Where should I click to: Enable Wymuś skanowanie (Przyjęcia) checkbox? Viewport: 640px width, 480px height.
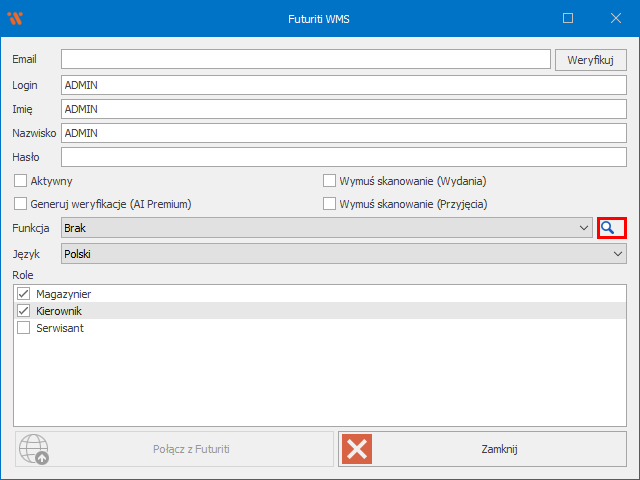(330, 204)
